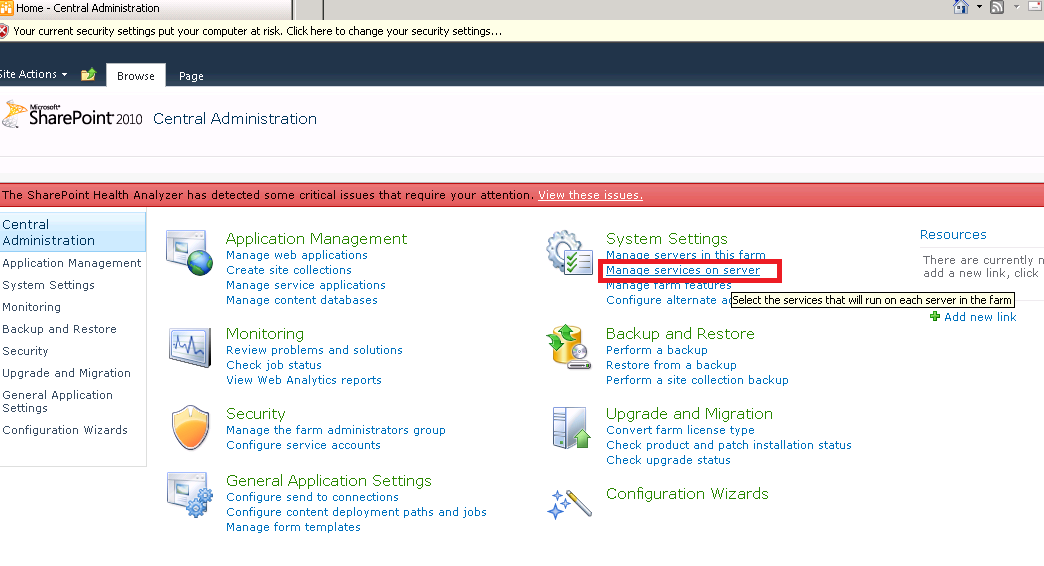
Task: Open a new blank browser tab
Action: [x=309, y=9]
